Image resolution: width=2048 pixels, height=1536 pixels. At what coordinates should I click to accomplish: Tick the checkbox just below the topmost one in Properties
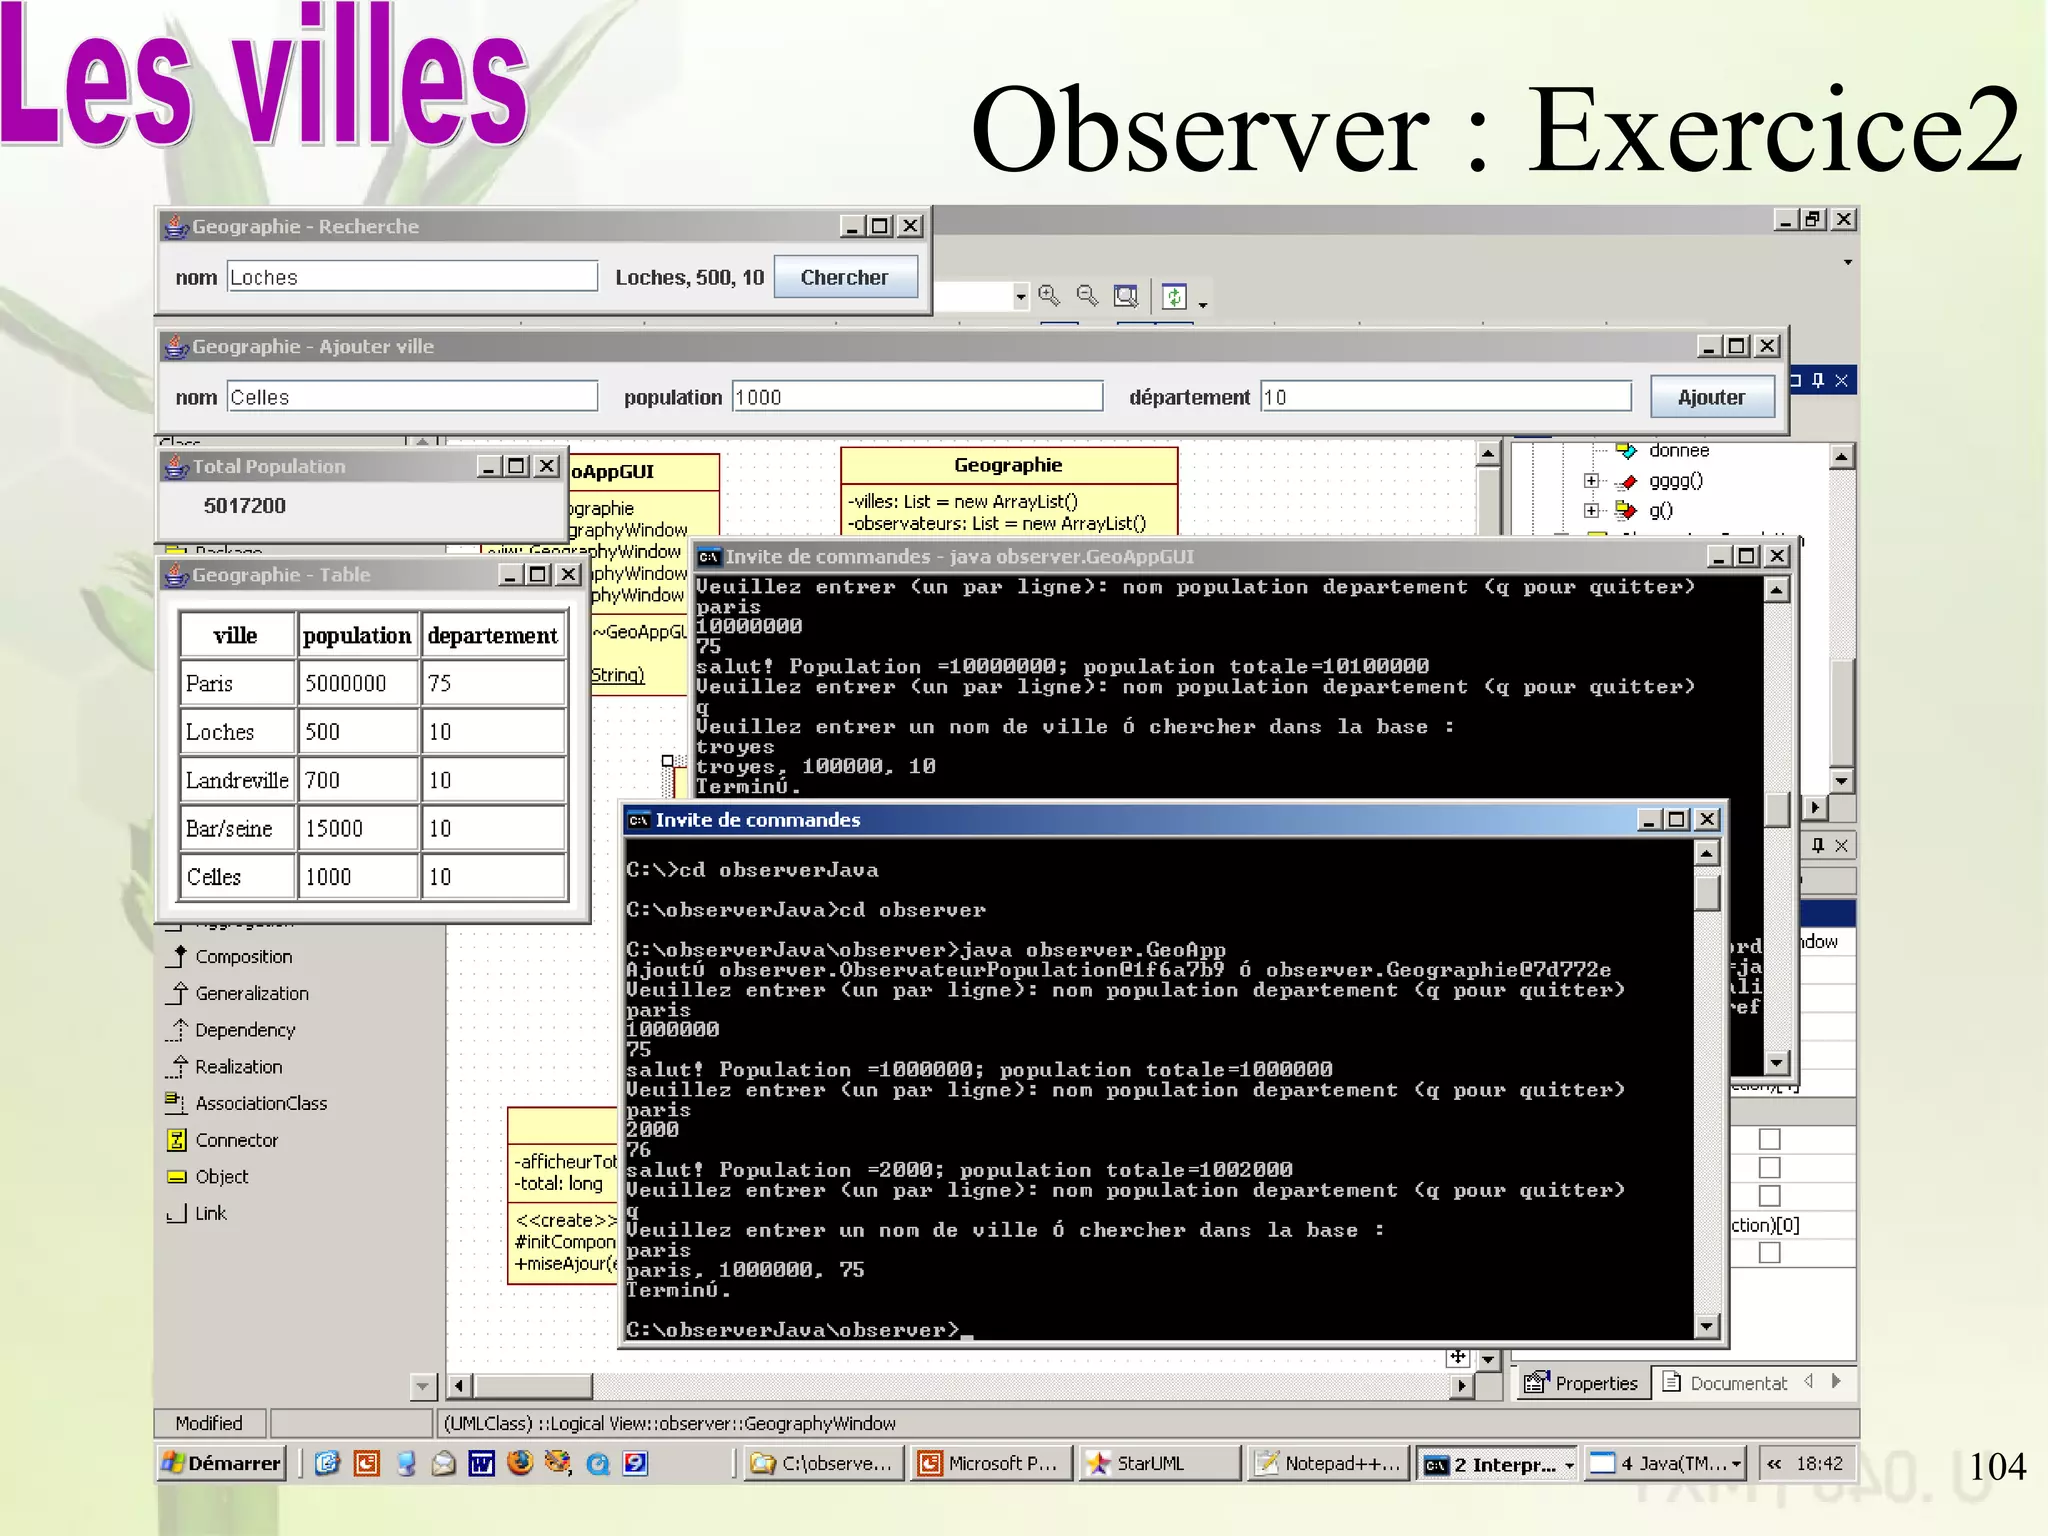click(x=1769, y=1167)
